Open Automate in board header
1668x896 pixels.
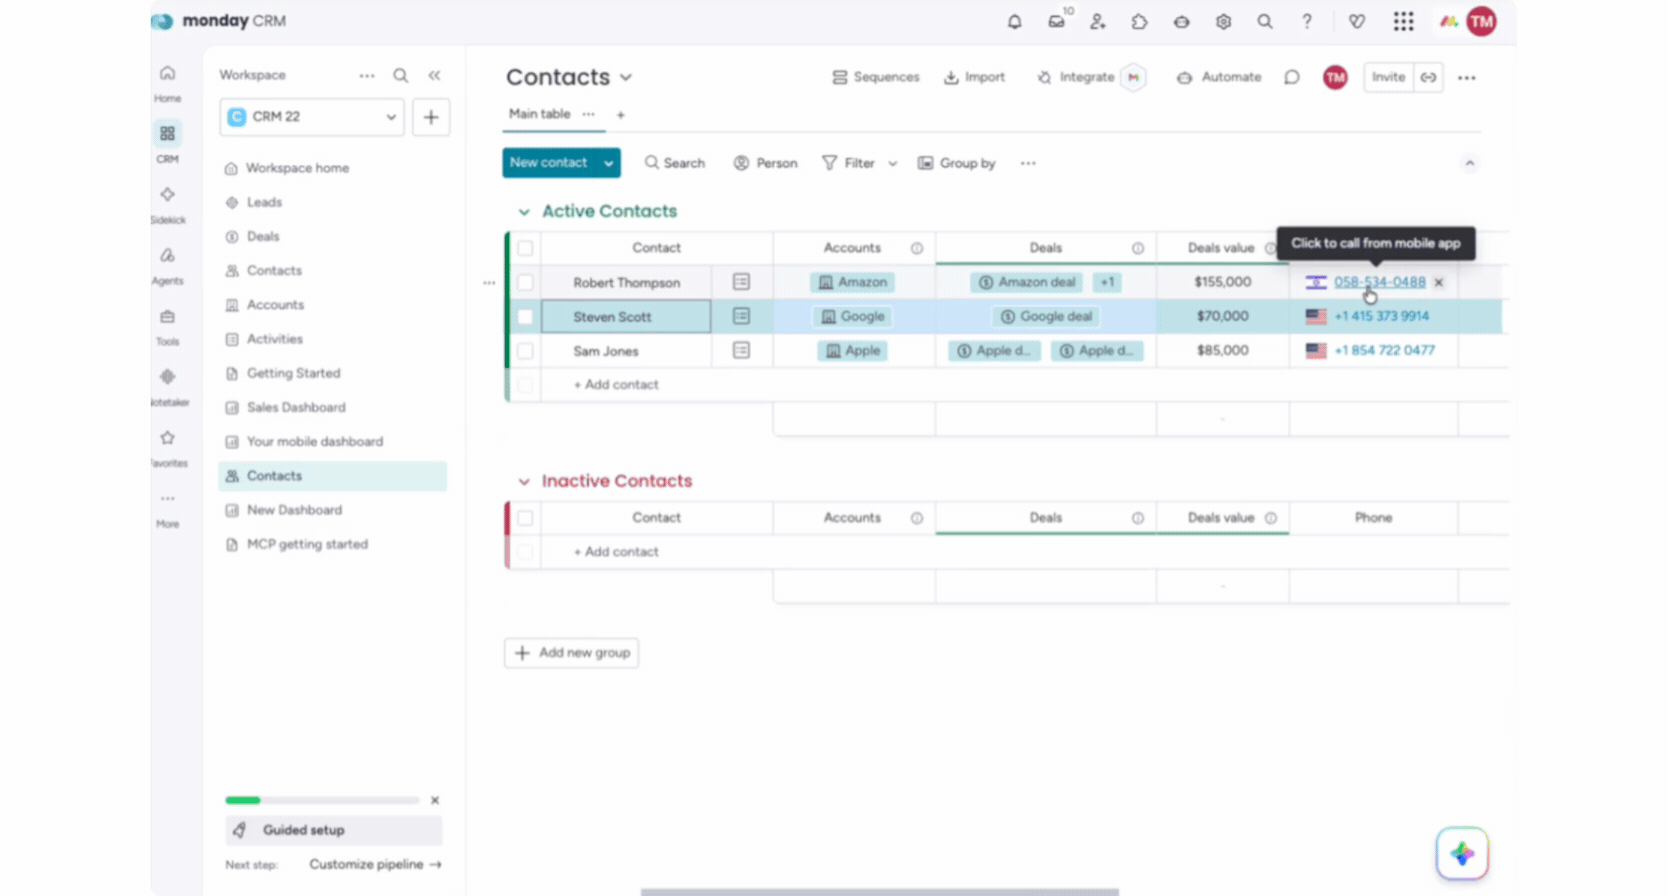pyautogui.click(x=1219, y=77)
